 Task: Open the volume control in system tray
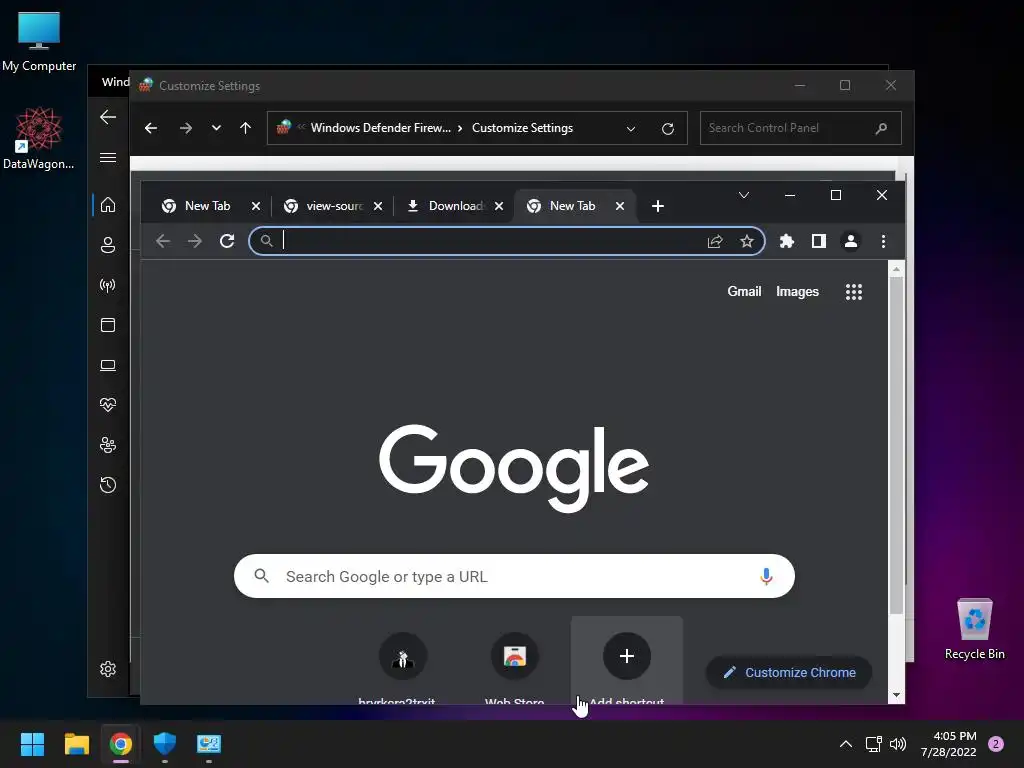click(x=898, y=744)
